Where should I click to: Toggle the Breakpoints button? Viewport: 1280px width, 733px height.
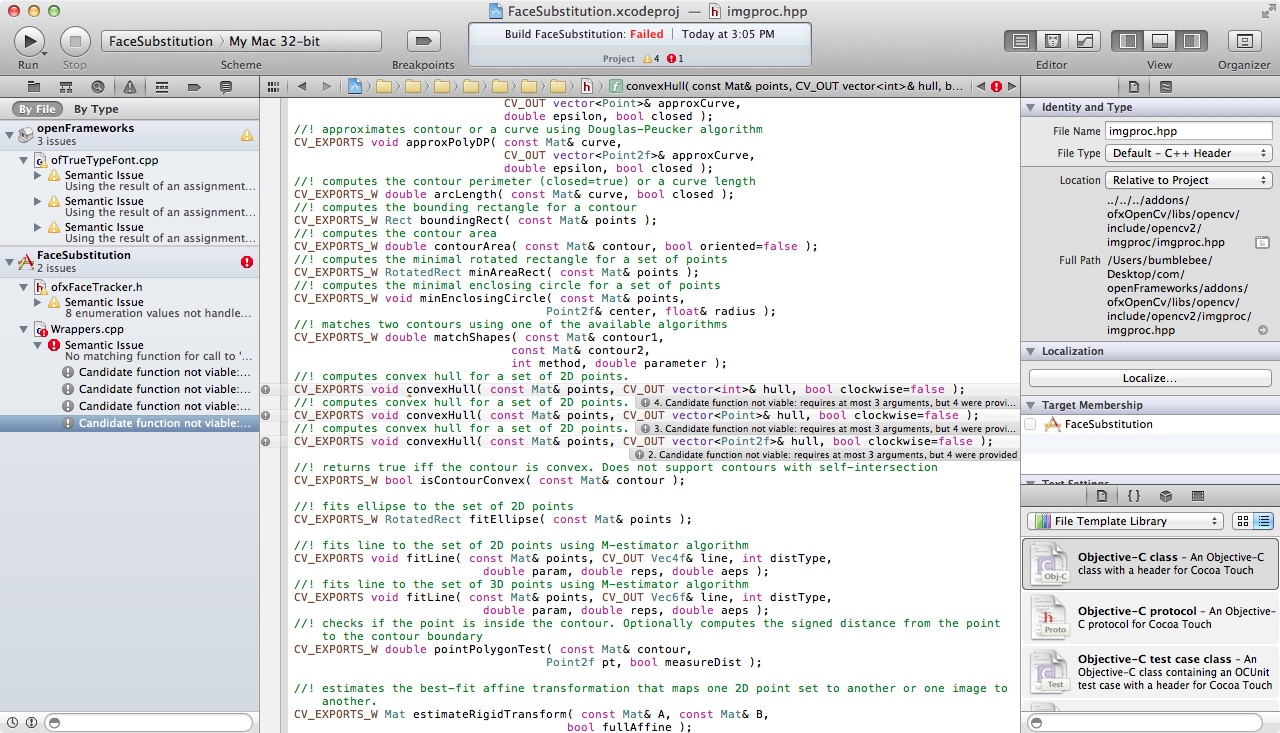pyautogui.click(x=423, y=41)
